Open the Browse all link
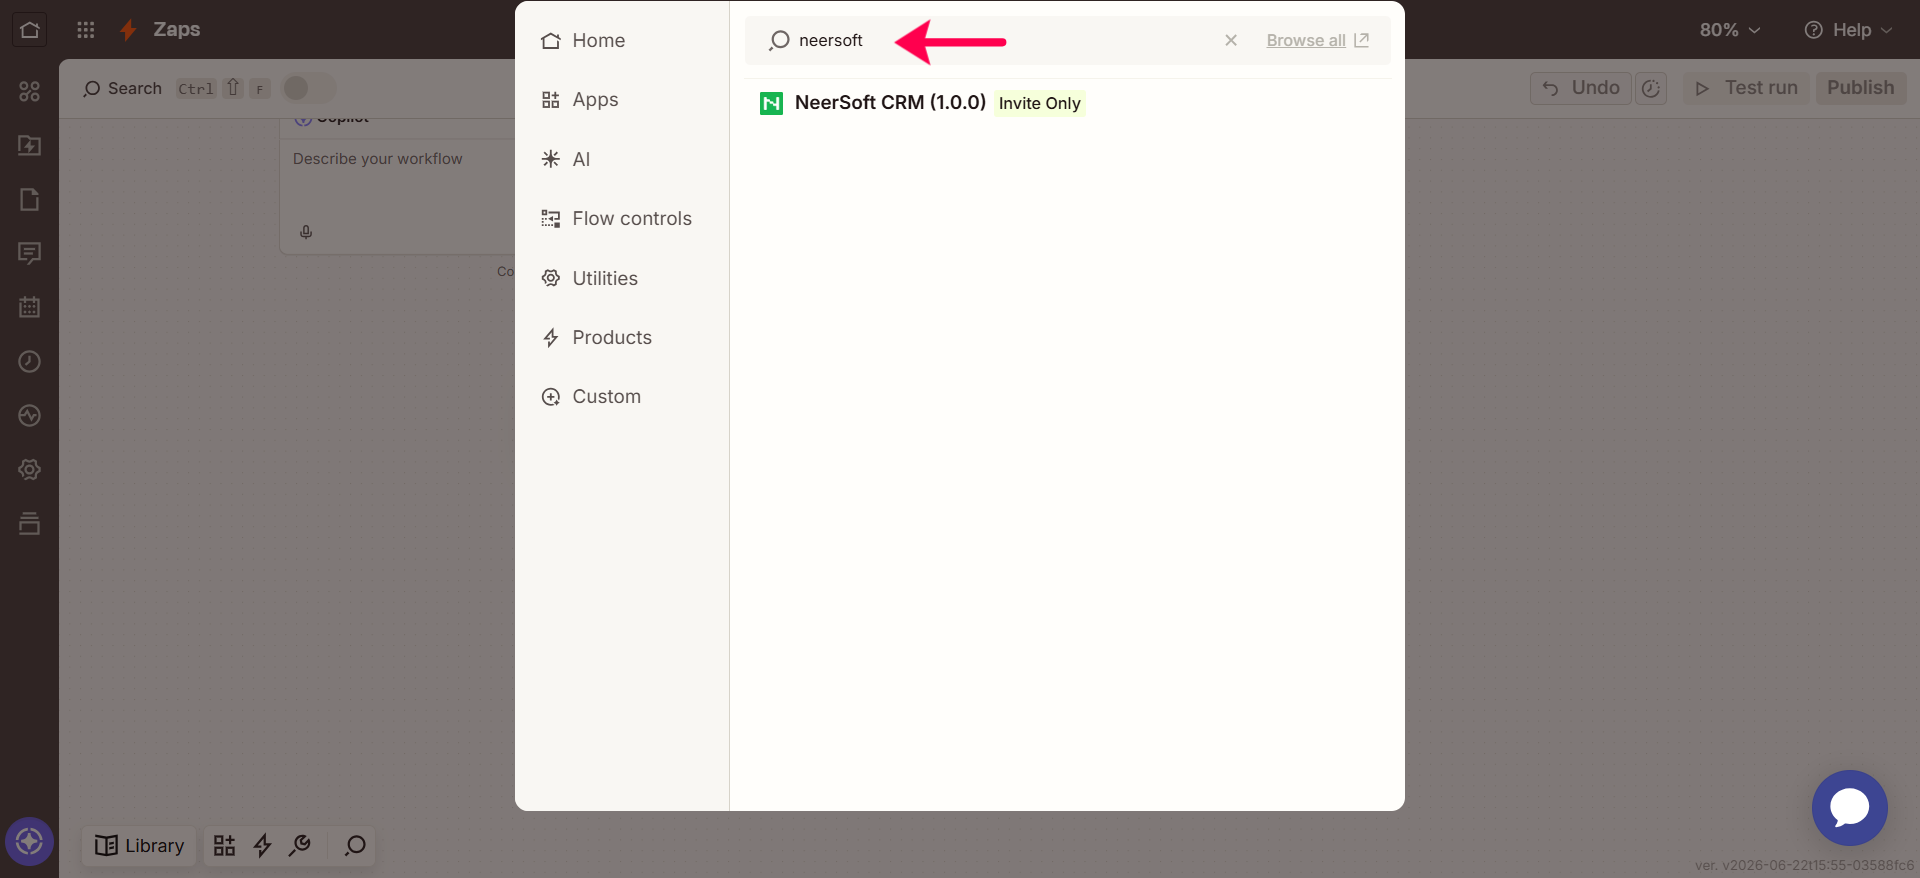The width and height of the screenshot is (1920, 878). tap(1317, 40)
